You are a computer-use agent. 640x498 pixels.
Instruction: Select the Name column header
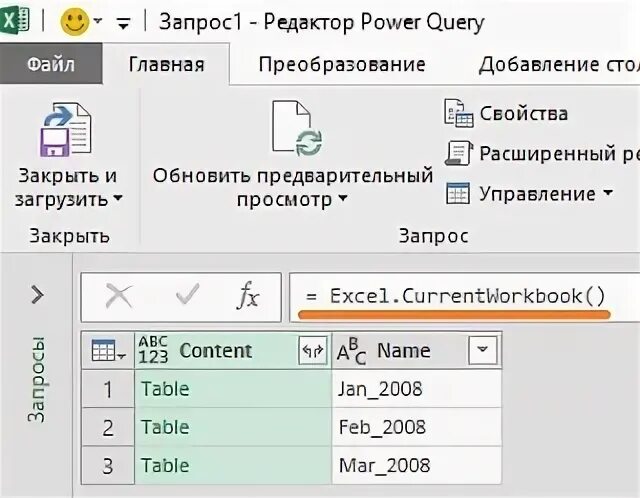click(x=404, y=350)
